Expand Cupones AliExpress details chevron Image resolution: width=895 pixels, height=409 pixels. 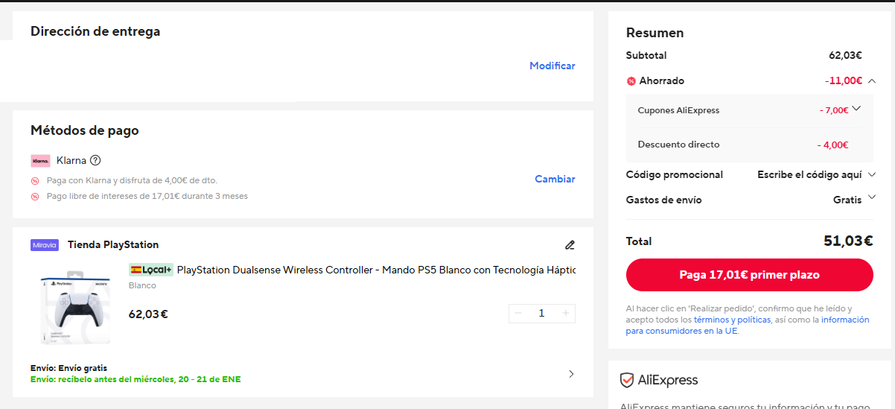coord(856,109)
